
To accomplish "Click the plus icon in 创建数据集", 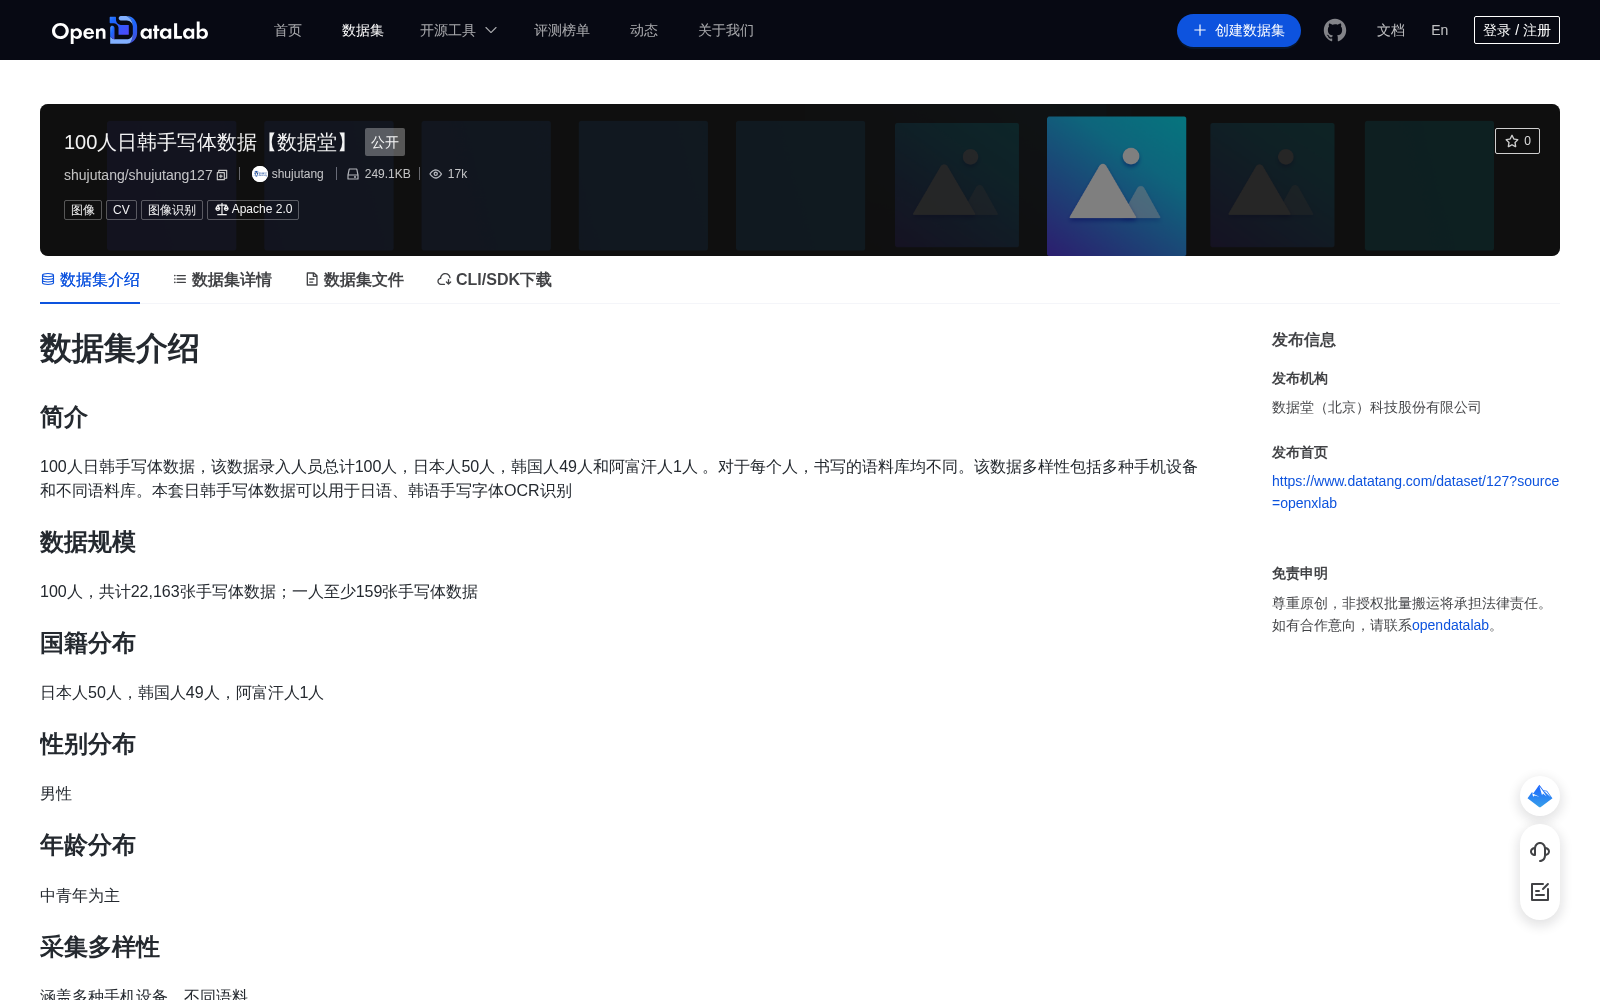I will pos(1200,30).
